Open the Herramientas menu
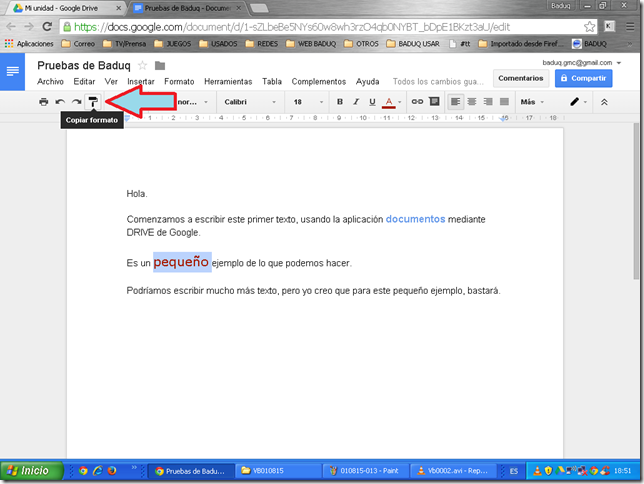Image resolution: width=644 pixels, height=484 pixels. [228, 81]
